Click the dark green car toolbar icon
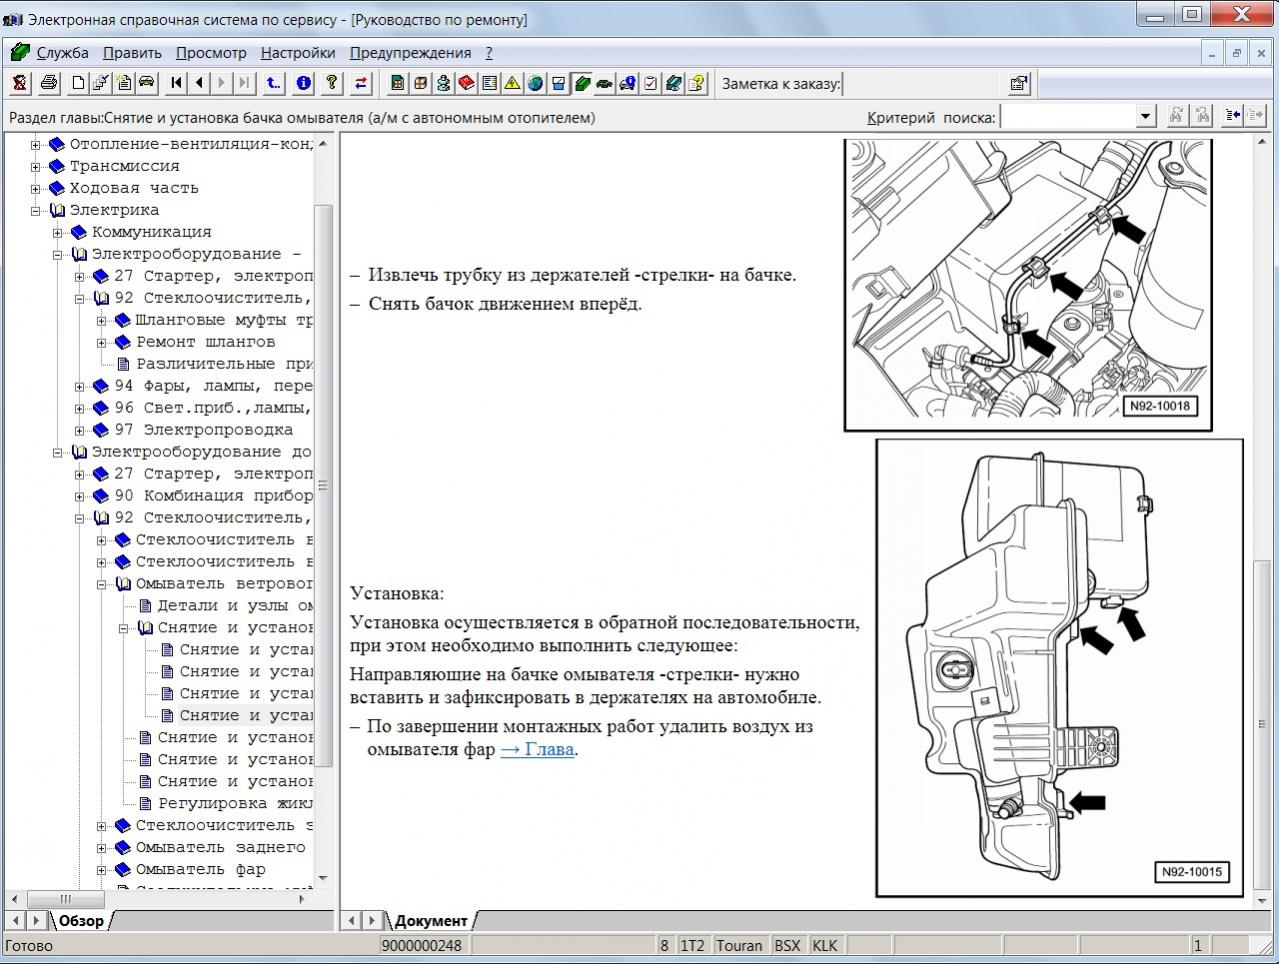 point(604,83)
